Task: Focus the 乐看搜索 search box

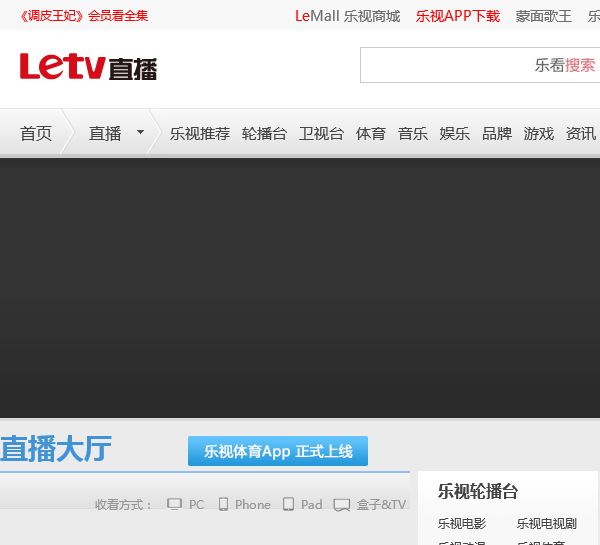Action: (x=480, y=65)
